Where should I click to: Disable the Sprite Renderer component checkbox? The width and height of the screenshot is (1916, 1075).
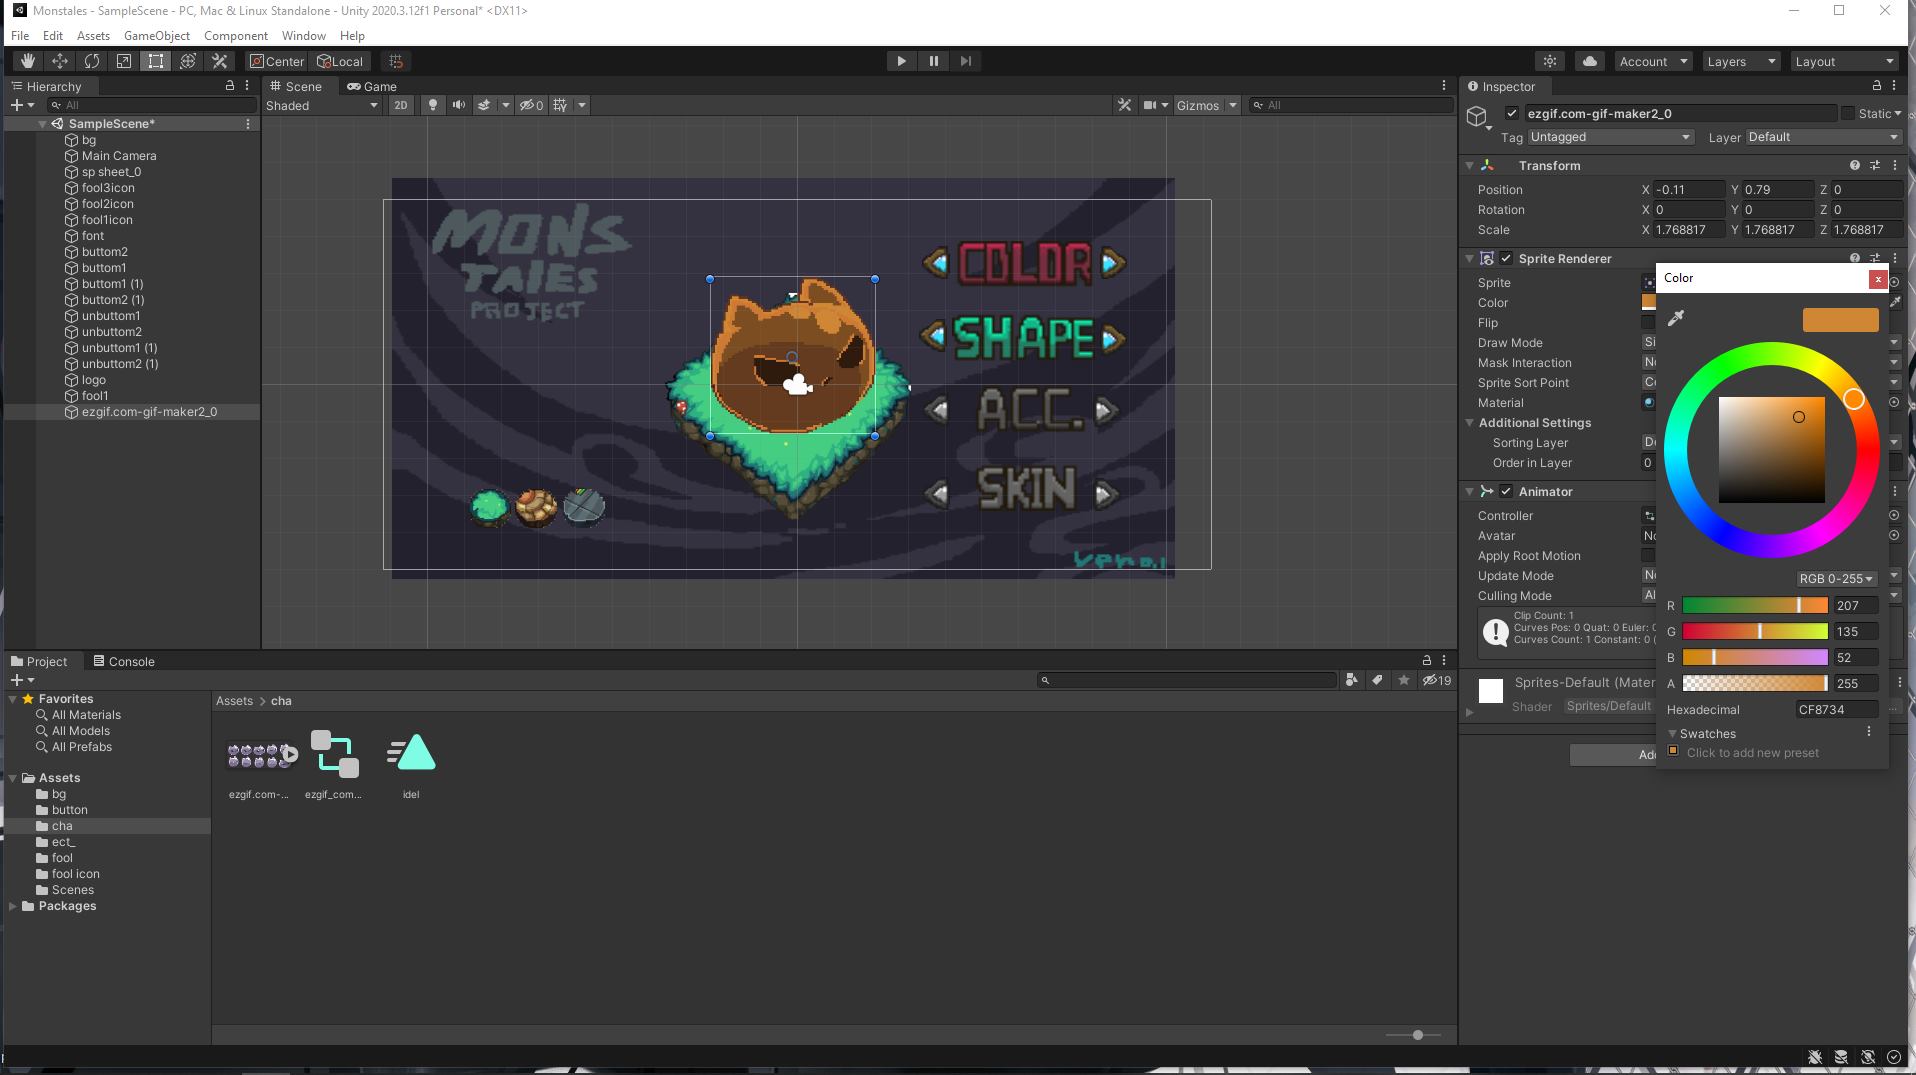(x=1506, y=259)
